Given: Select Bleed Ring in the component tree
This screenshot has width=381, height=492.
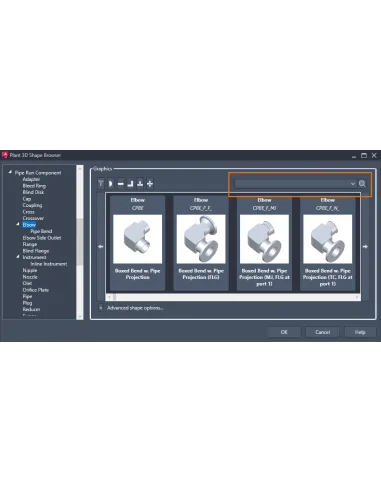Looking at the screenshot, I should coord(34,186).
